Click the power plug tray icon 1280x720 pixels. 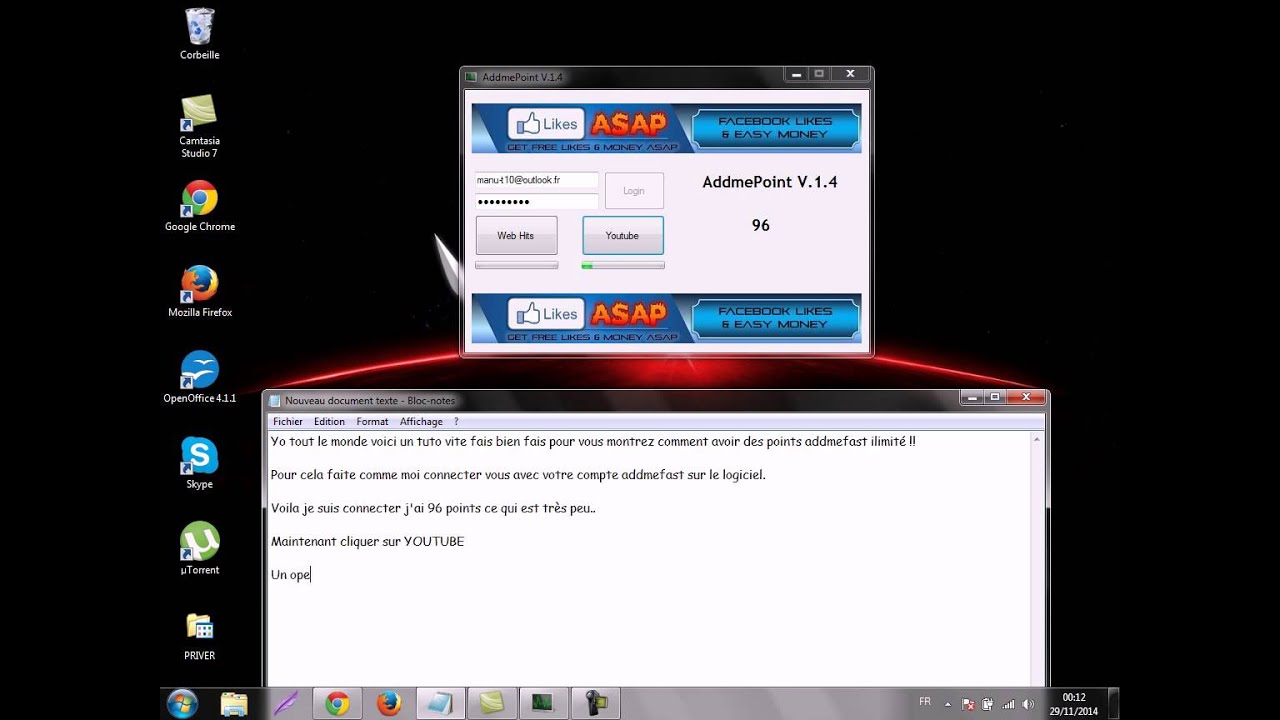(988, 704)
